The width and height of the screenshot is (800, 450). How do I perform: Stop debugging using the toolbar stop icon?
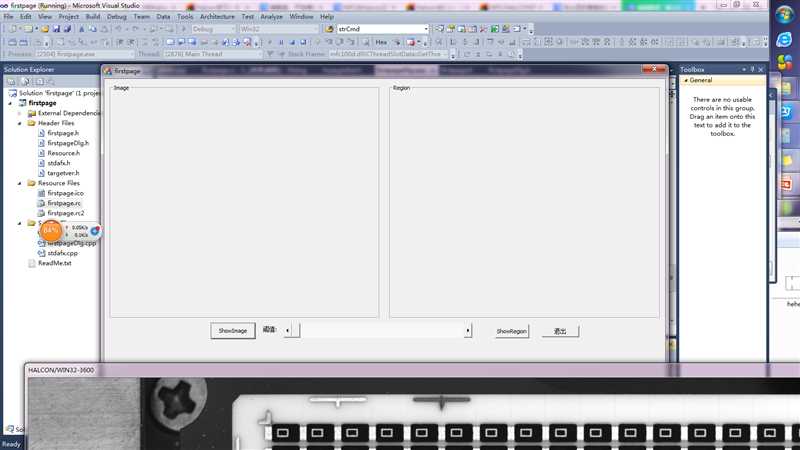click(x=292, y=42)
